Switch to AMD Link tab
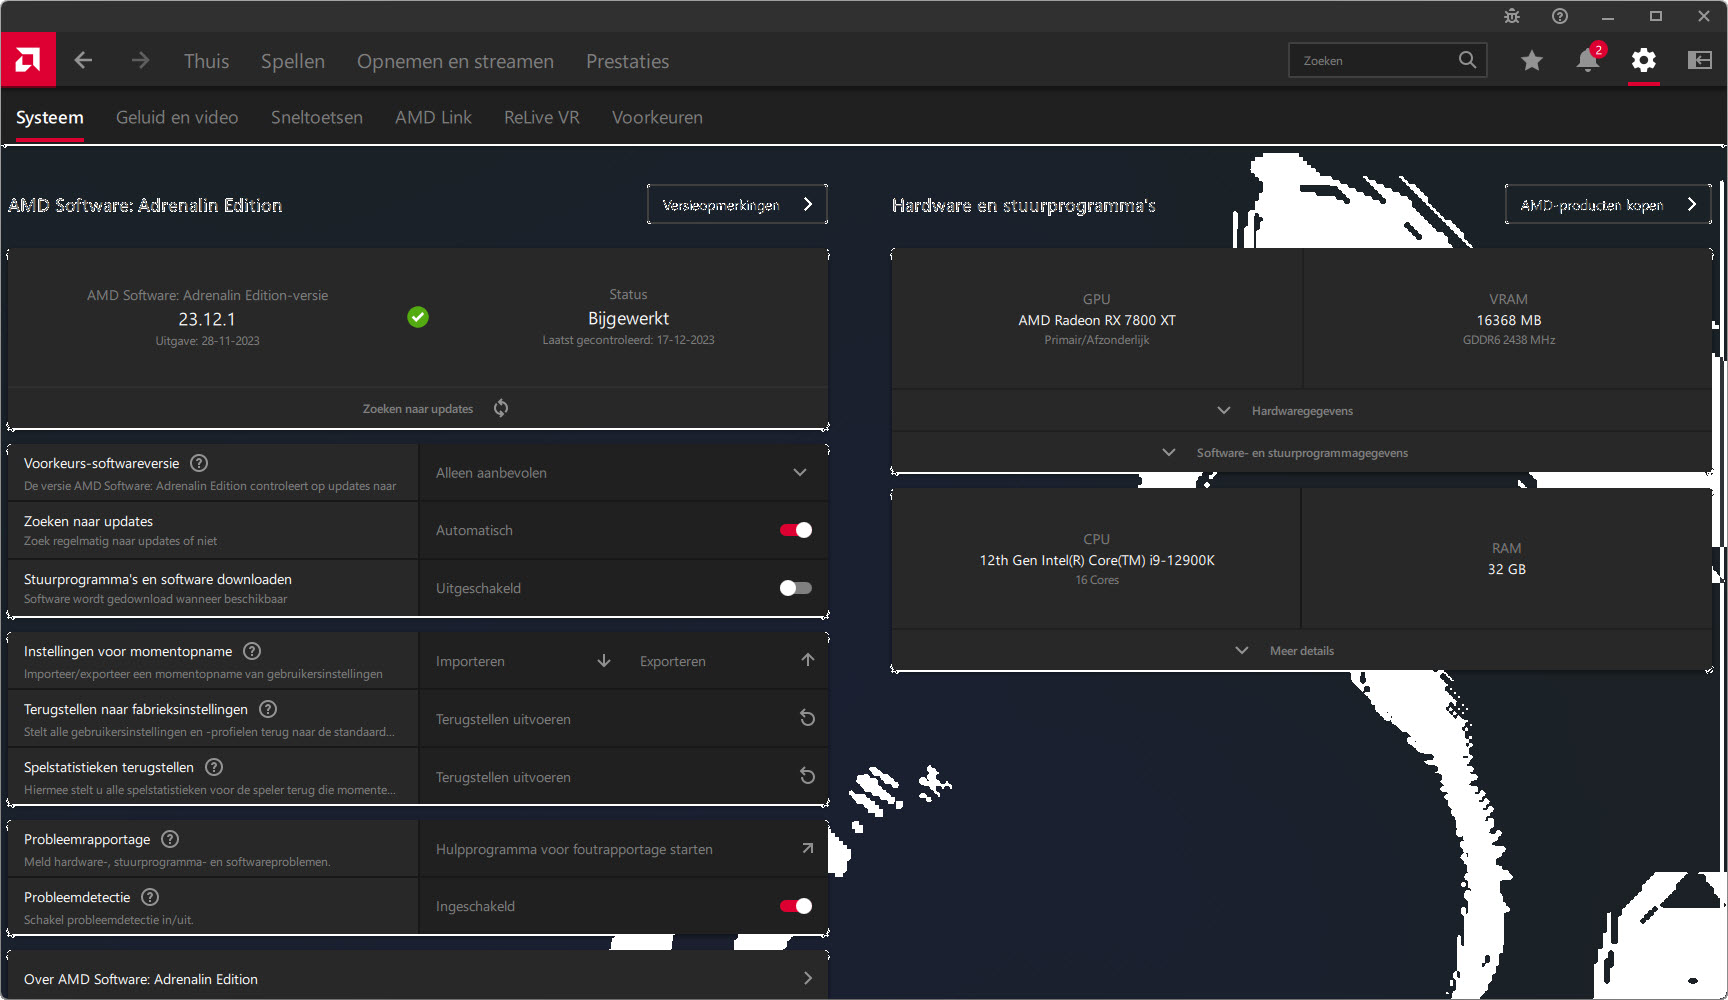 (433, 117)
